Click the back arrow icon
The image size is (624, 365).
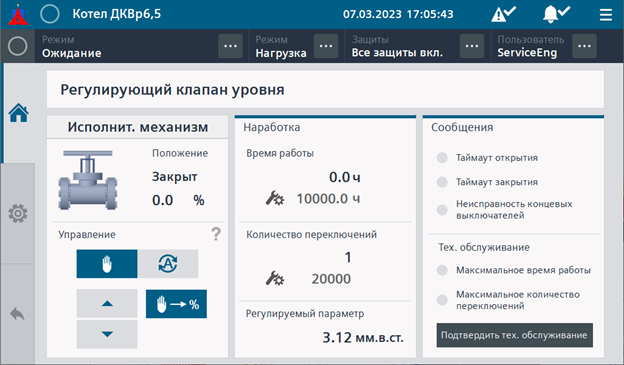[x=18, y=314]
